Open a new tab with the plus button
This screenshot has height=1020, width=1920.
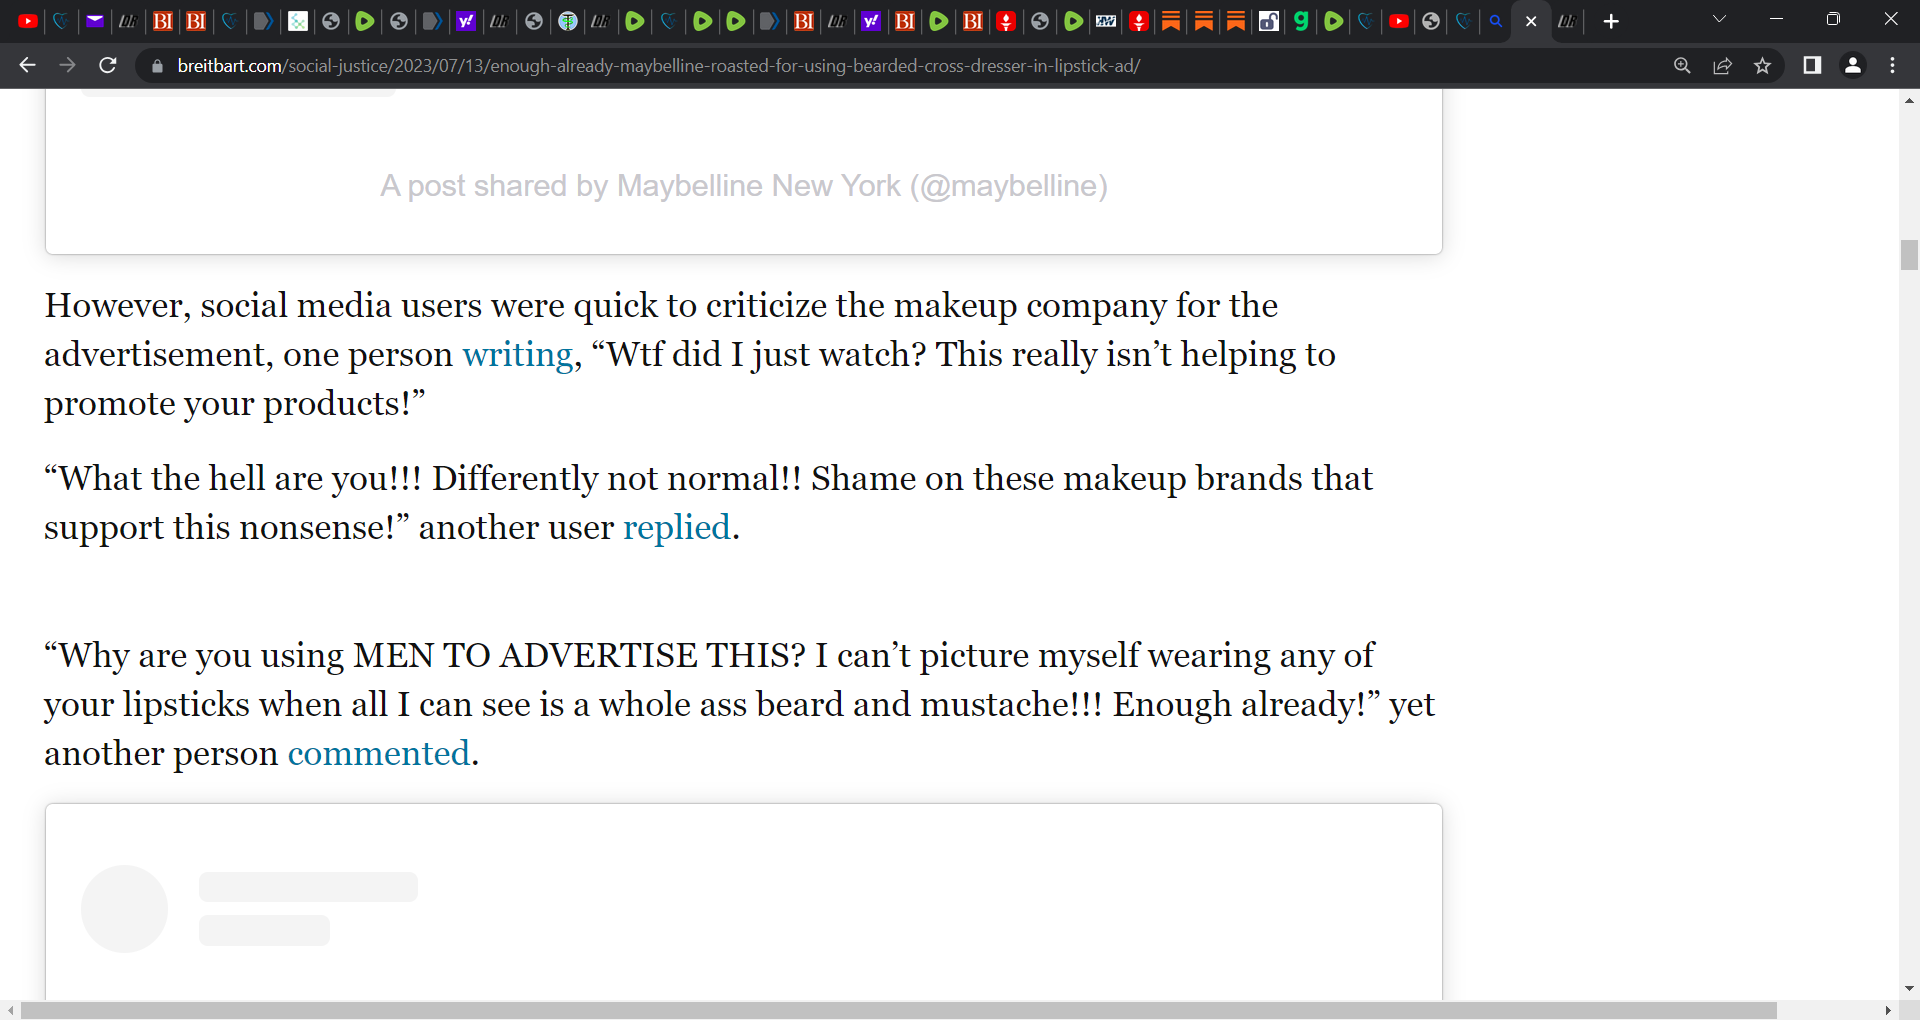[x=1610, y=21]
